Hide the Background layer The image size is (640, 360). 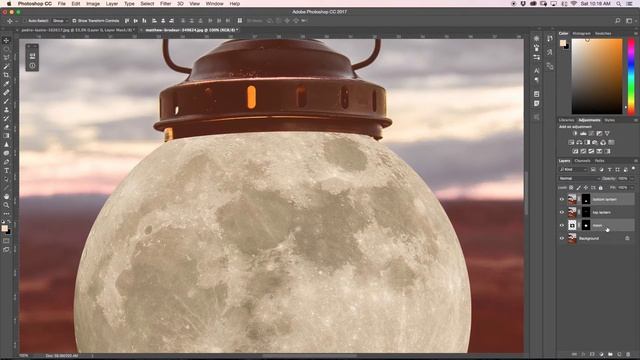pos(562,238)
